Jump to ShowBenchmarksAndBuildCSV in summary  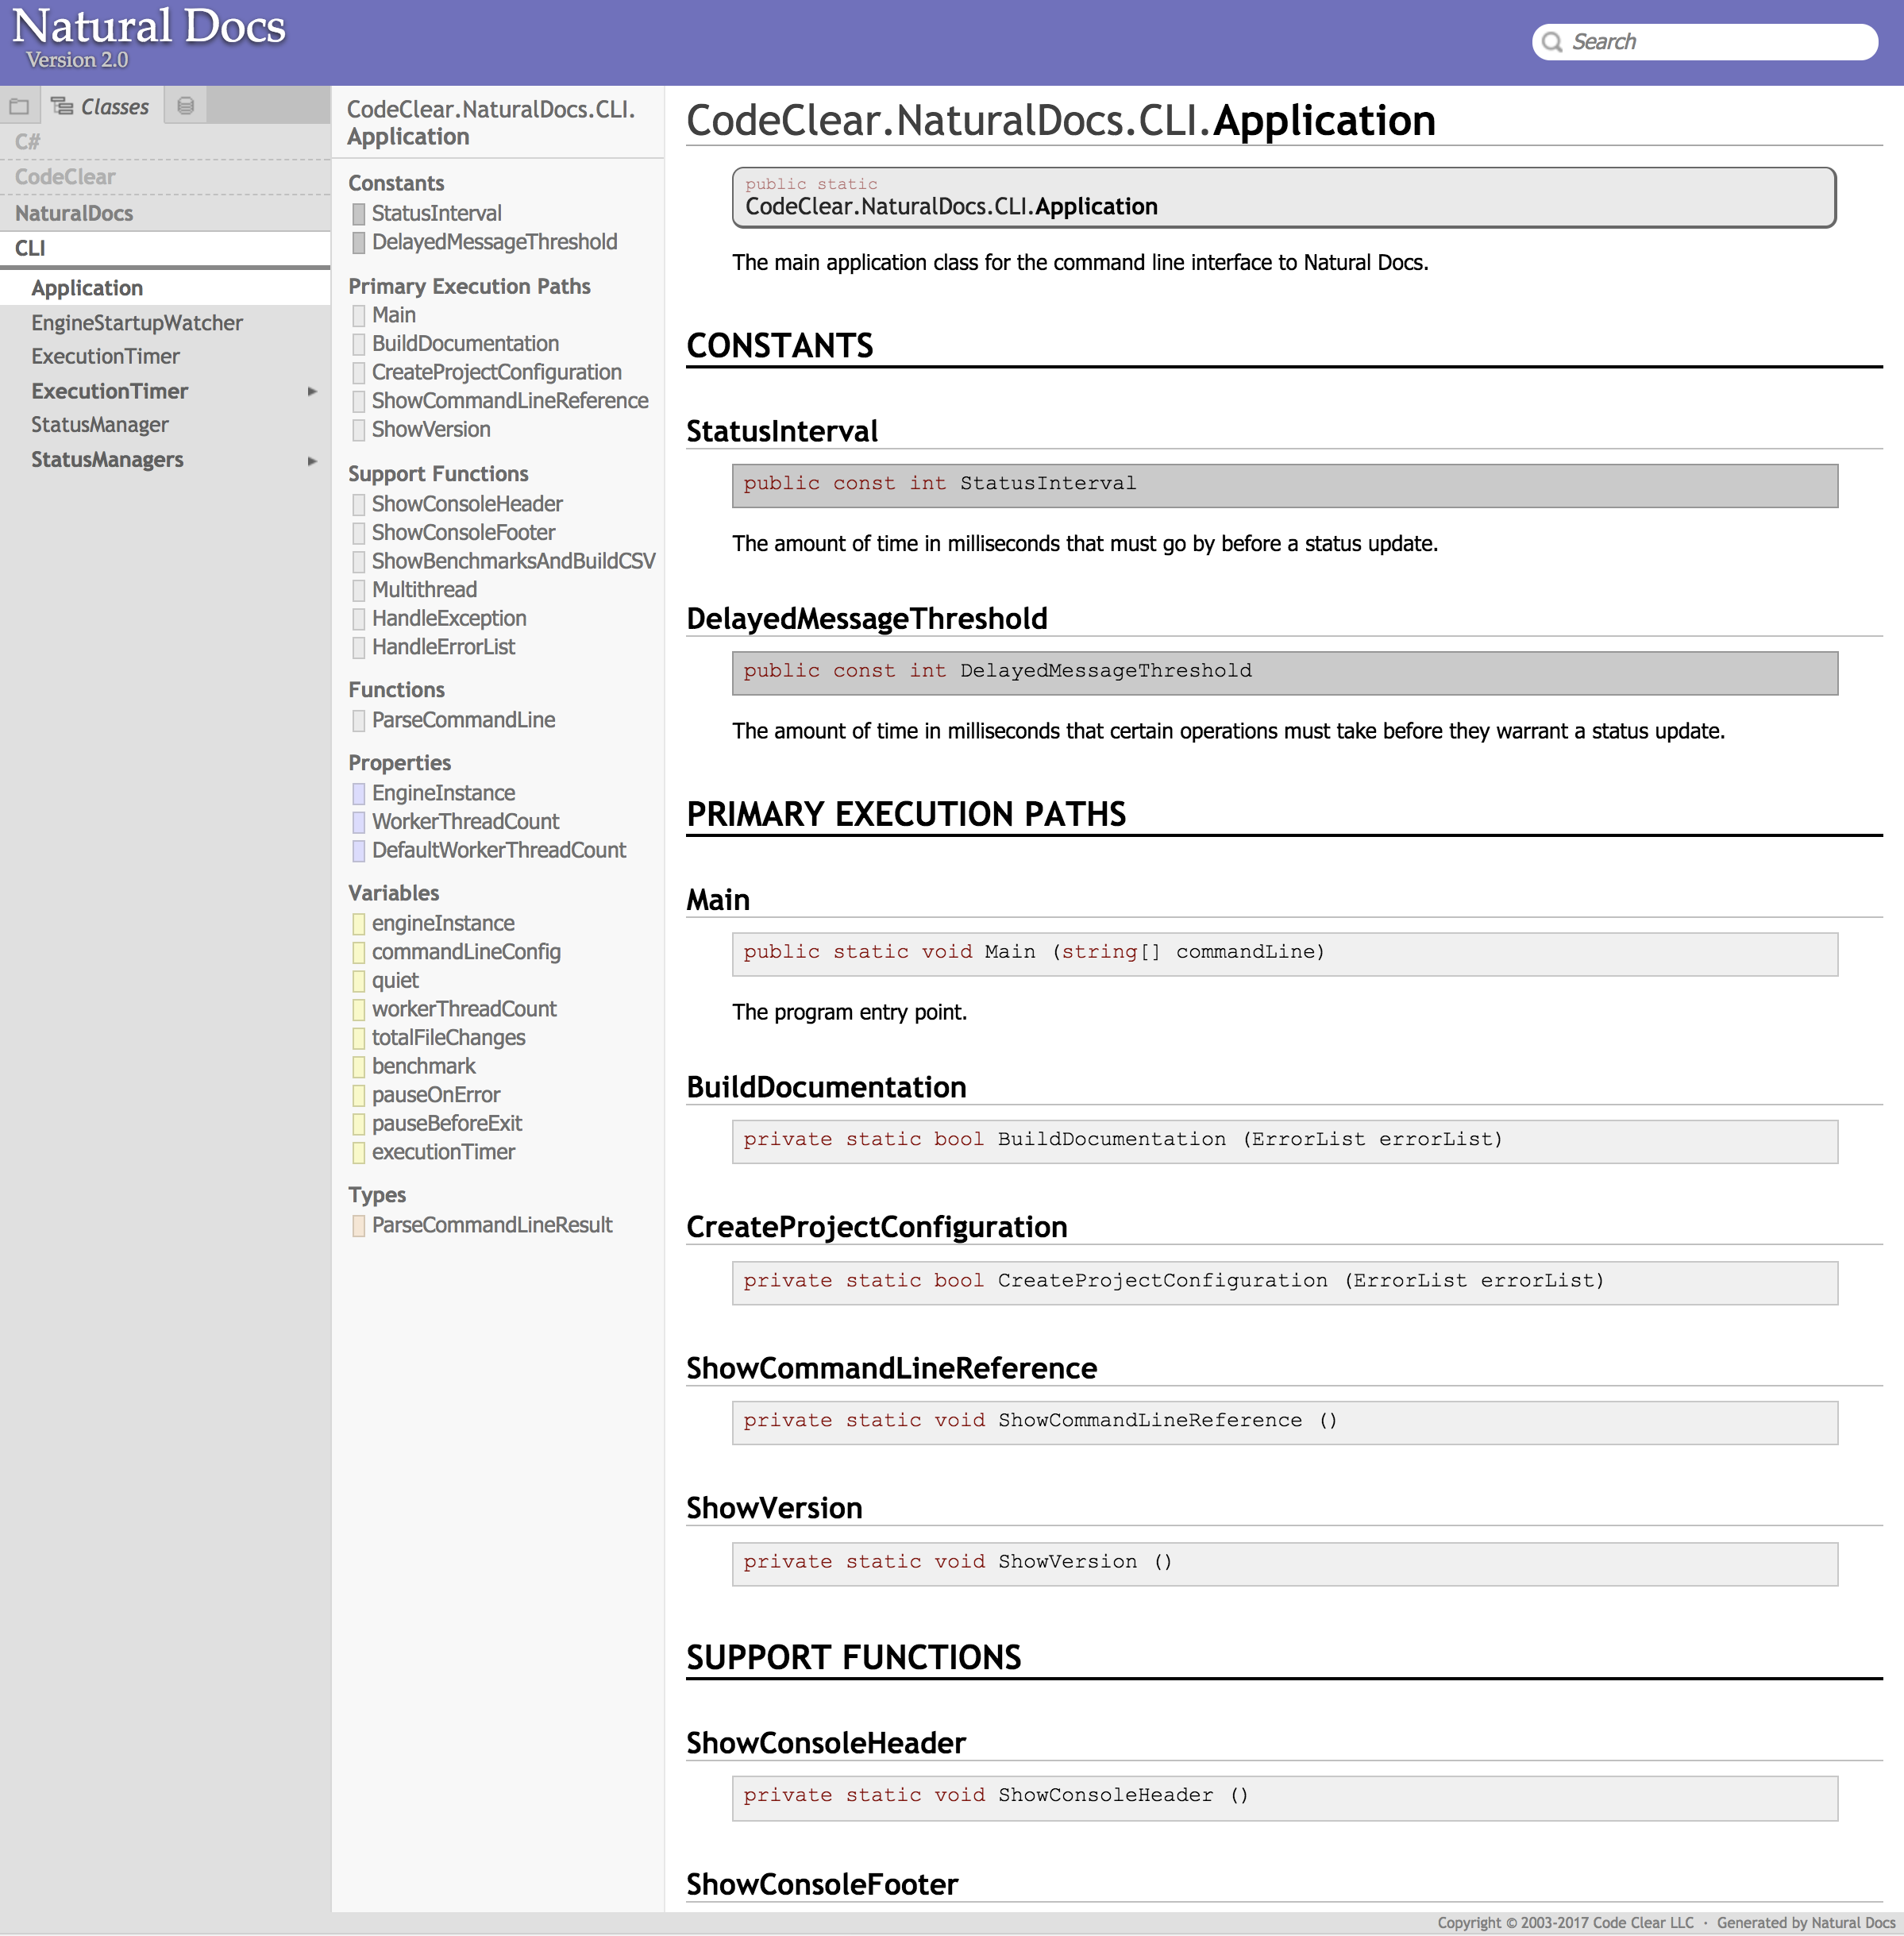pyautogui.click(x=513, y=561)
